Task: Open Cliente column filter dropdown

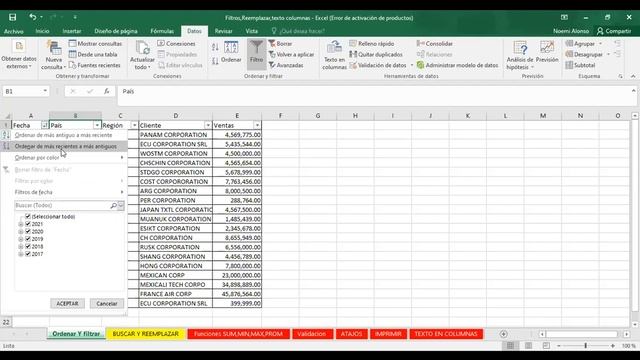Action: (x=208, y=125)
